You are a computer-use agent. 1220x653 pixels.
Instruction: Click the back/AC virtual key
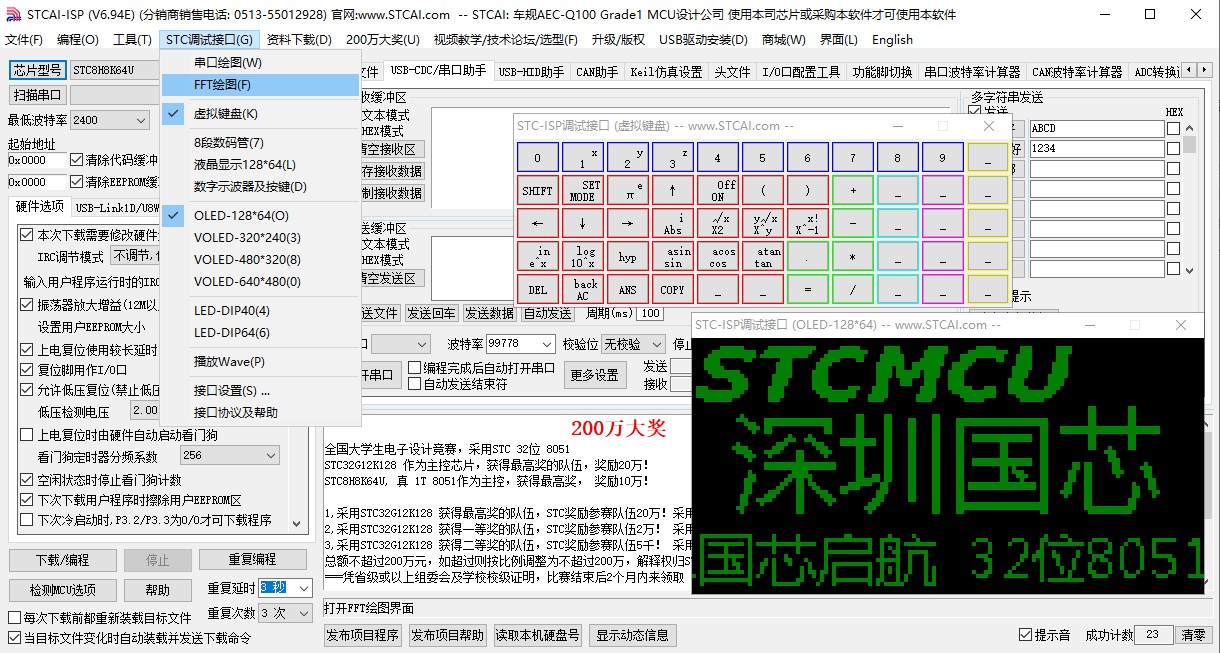[582, 289]
